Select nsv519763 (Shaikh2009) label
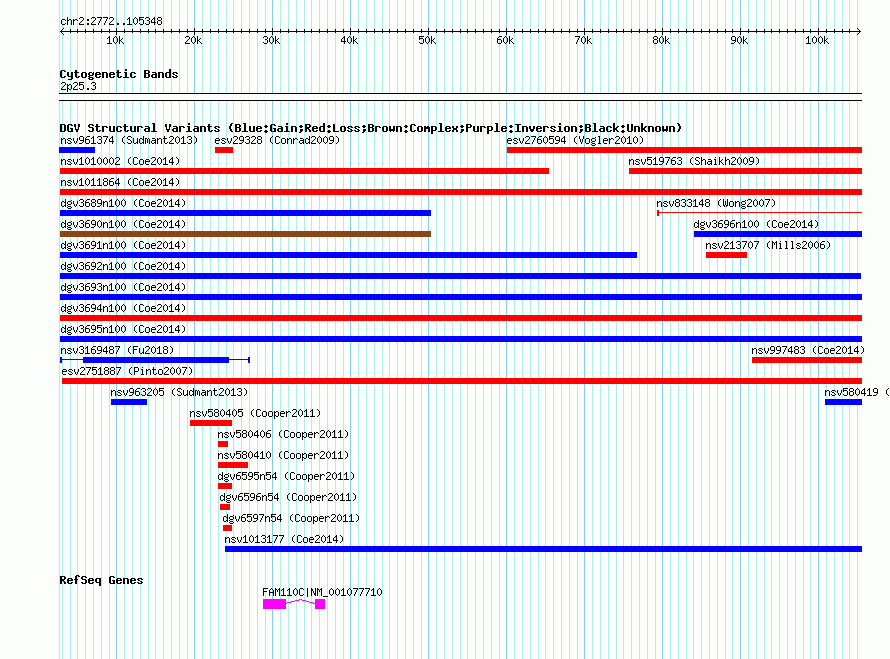Image resolution: width=890 pixels, height=659 pixels. (x=694, y=161)
